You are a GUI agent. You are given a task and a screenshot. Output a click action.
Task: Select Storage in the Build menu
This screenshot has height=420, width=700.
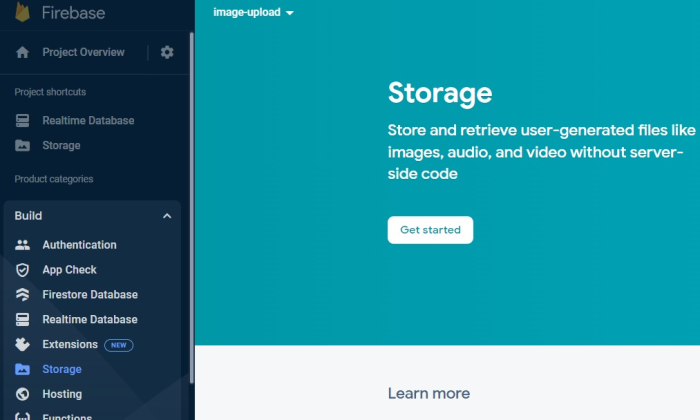click(x=62, y=369)
